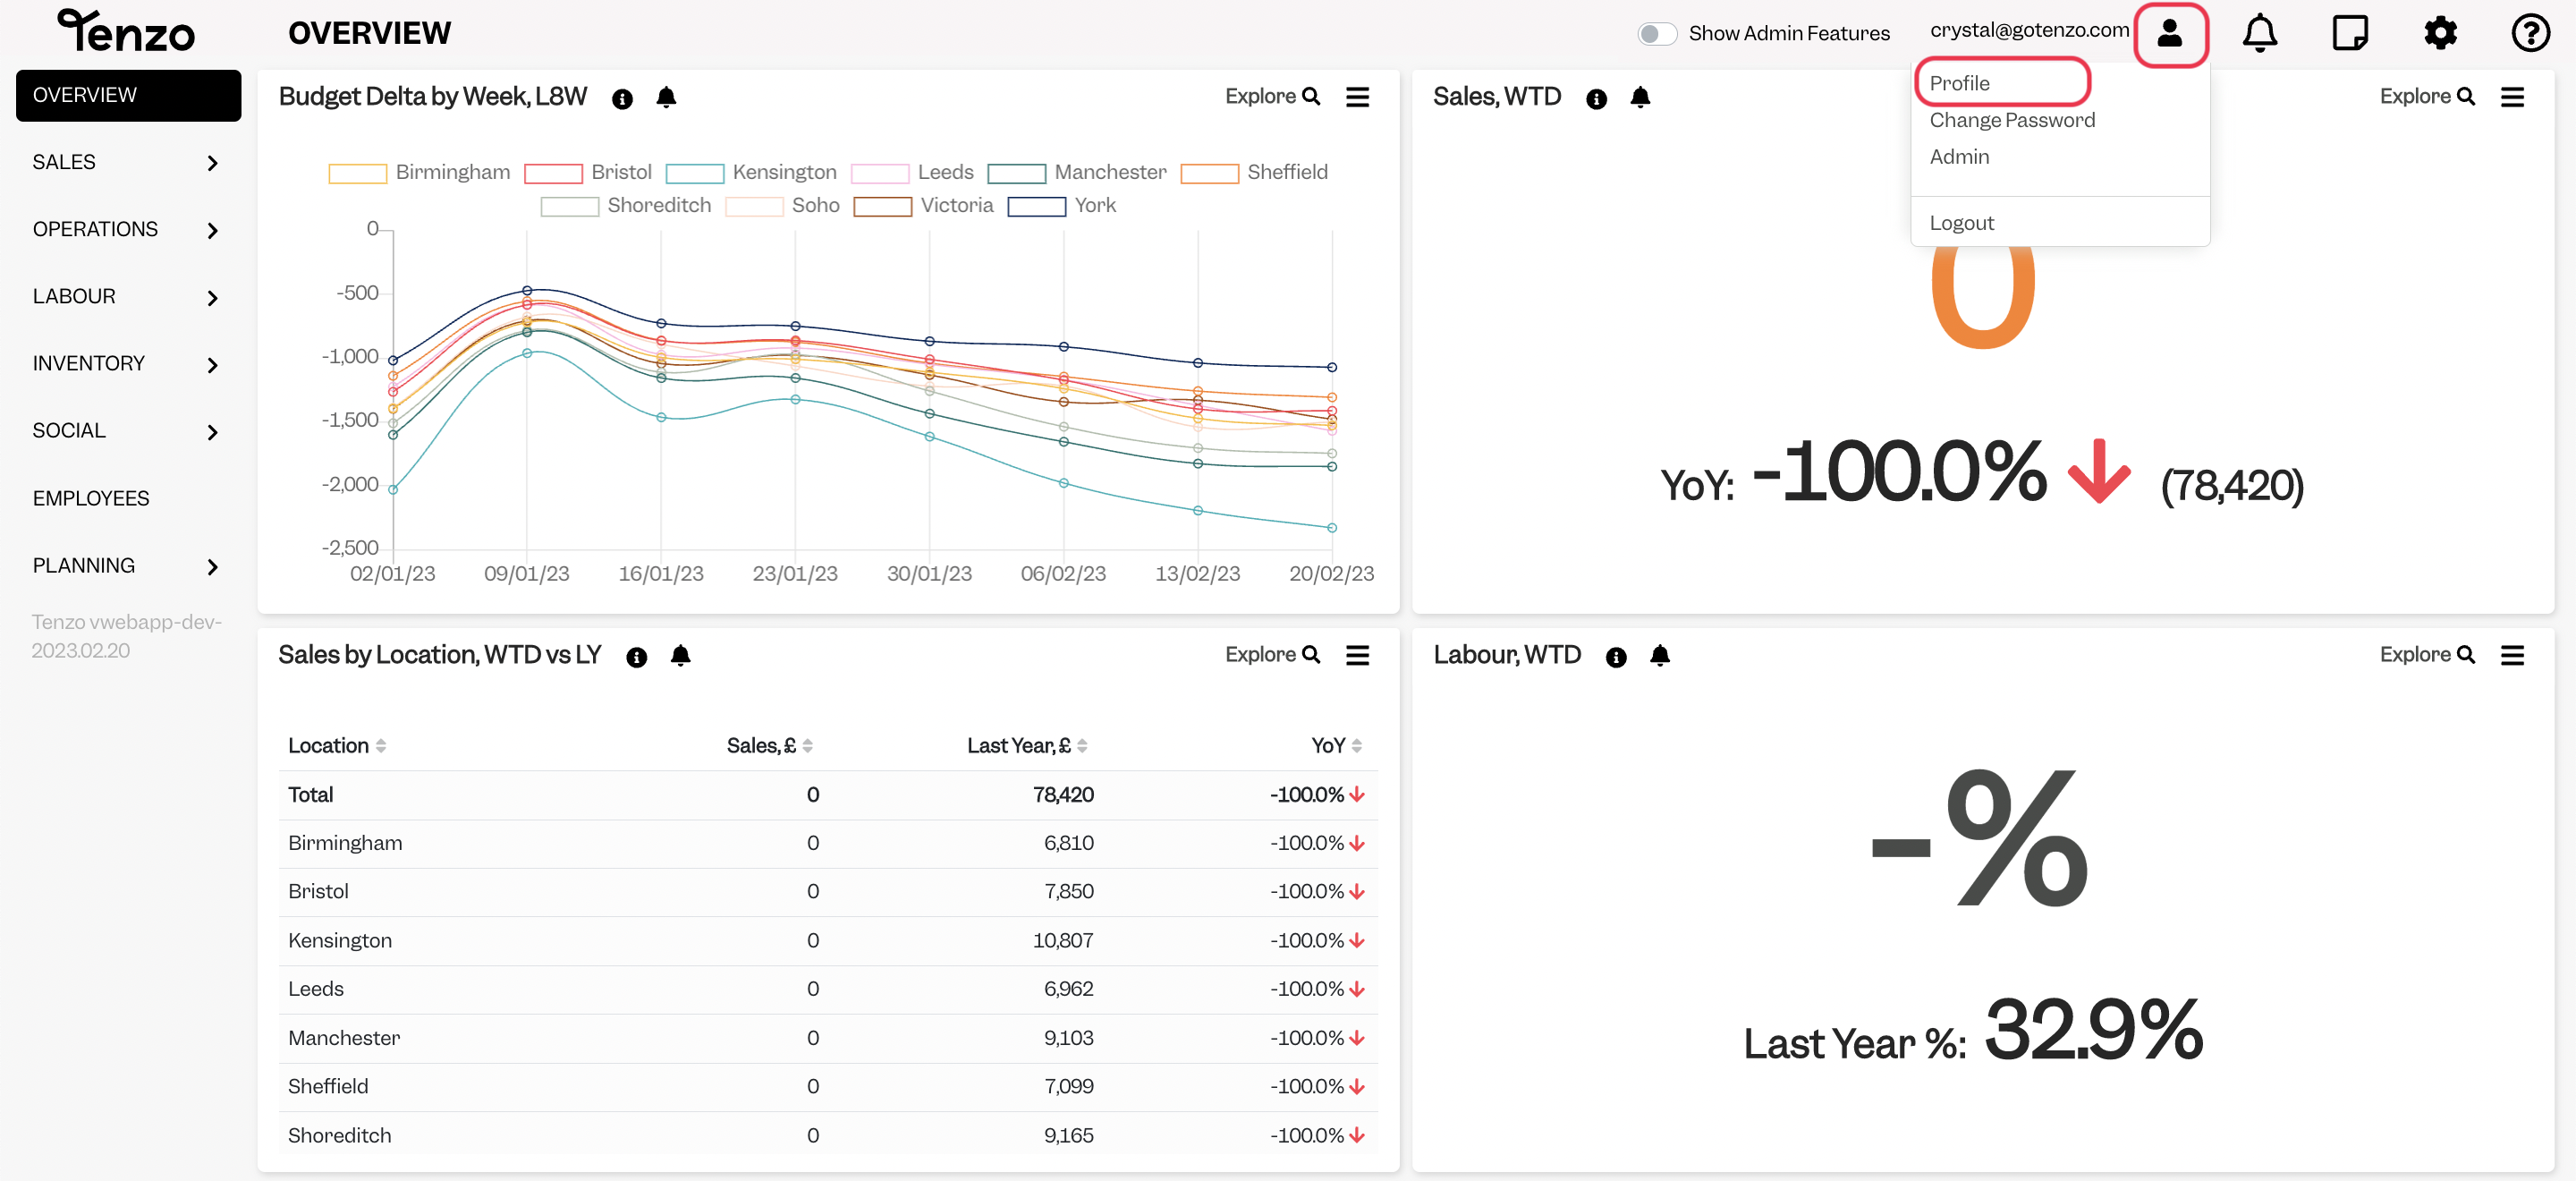Expand the PLANNING sidebar section
This screenshot has height=1181, width=2576.
pos(127,566)
